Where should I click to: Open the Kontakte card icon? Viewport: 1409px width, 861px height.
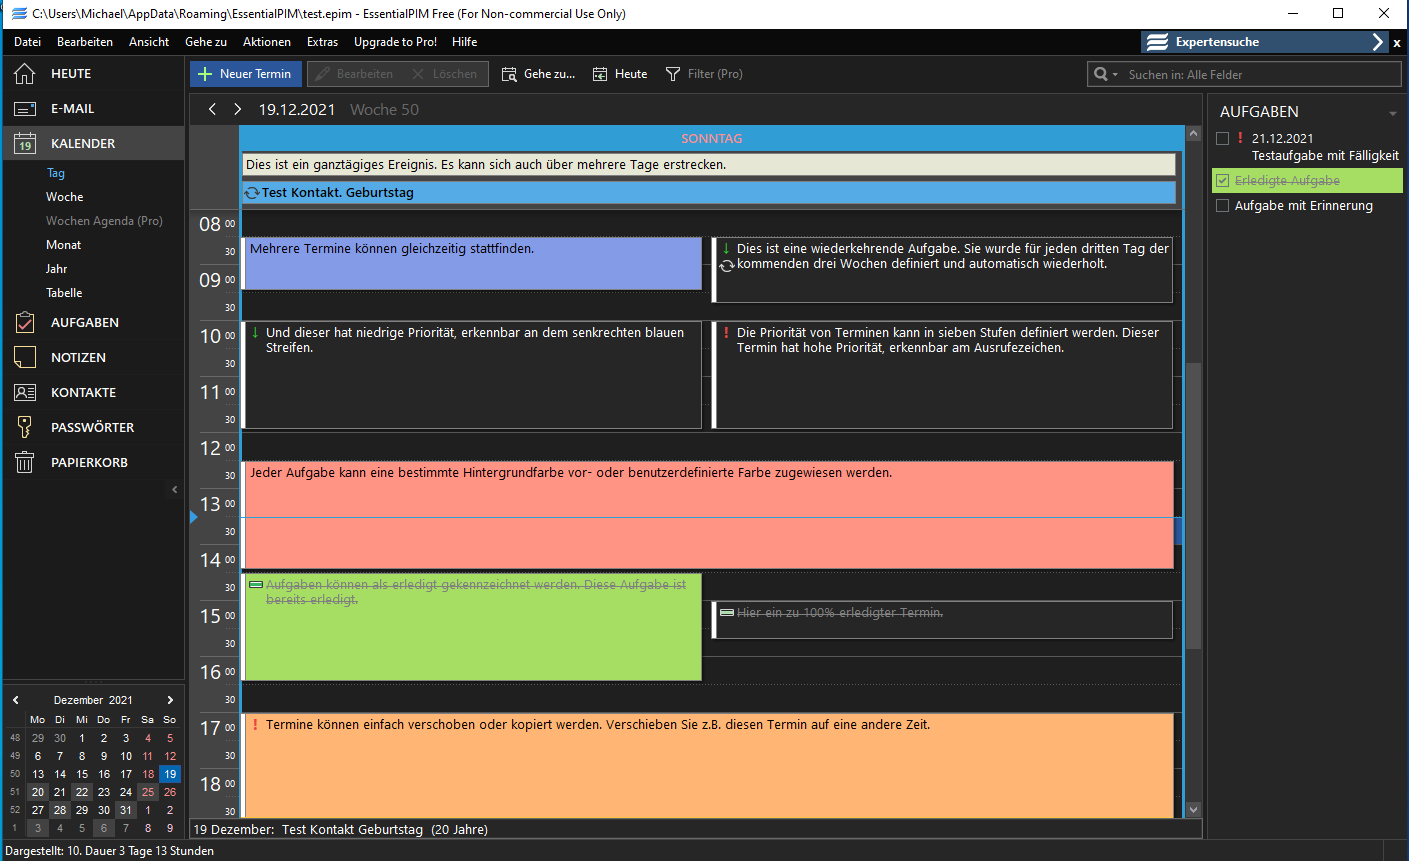pos(25,393)
